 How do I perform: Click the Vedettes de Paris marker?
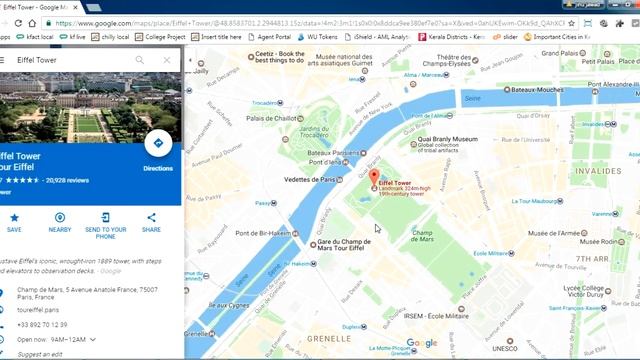(x=340, y=180)
